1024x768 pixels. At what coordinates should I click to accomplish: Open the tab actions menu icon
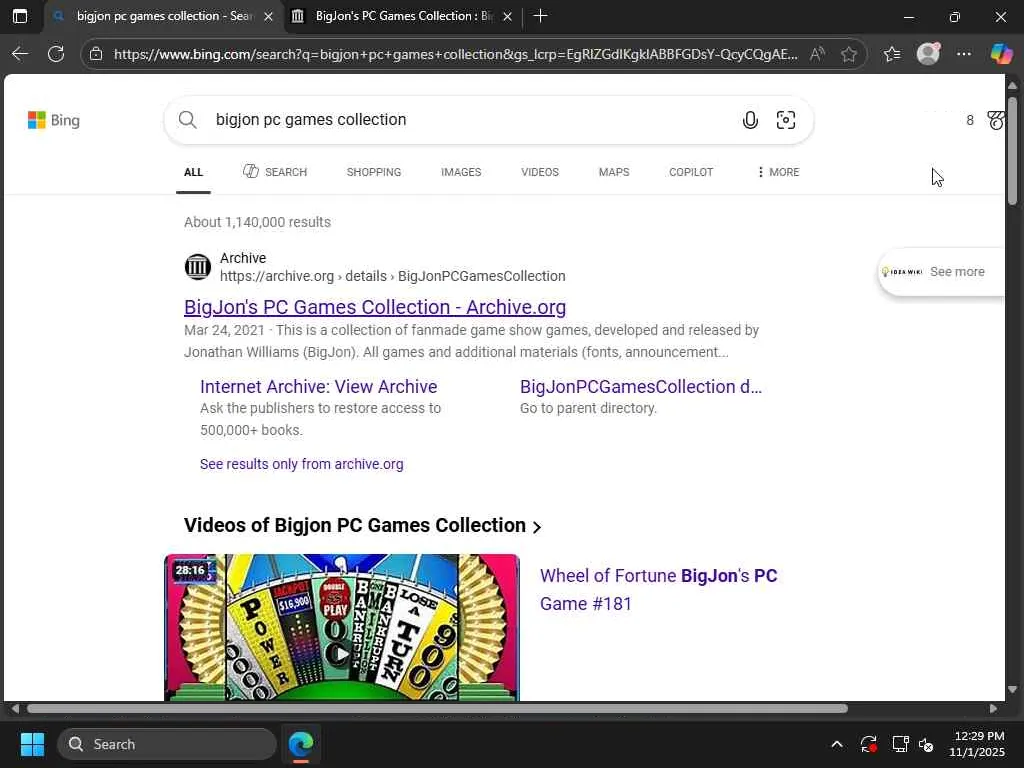tap(20, 16)
